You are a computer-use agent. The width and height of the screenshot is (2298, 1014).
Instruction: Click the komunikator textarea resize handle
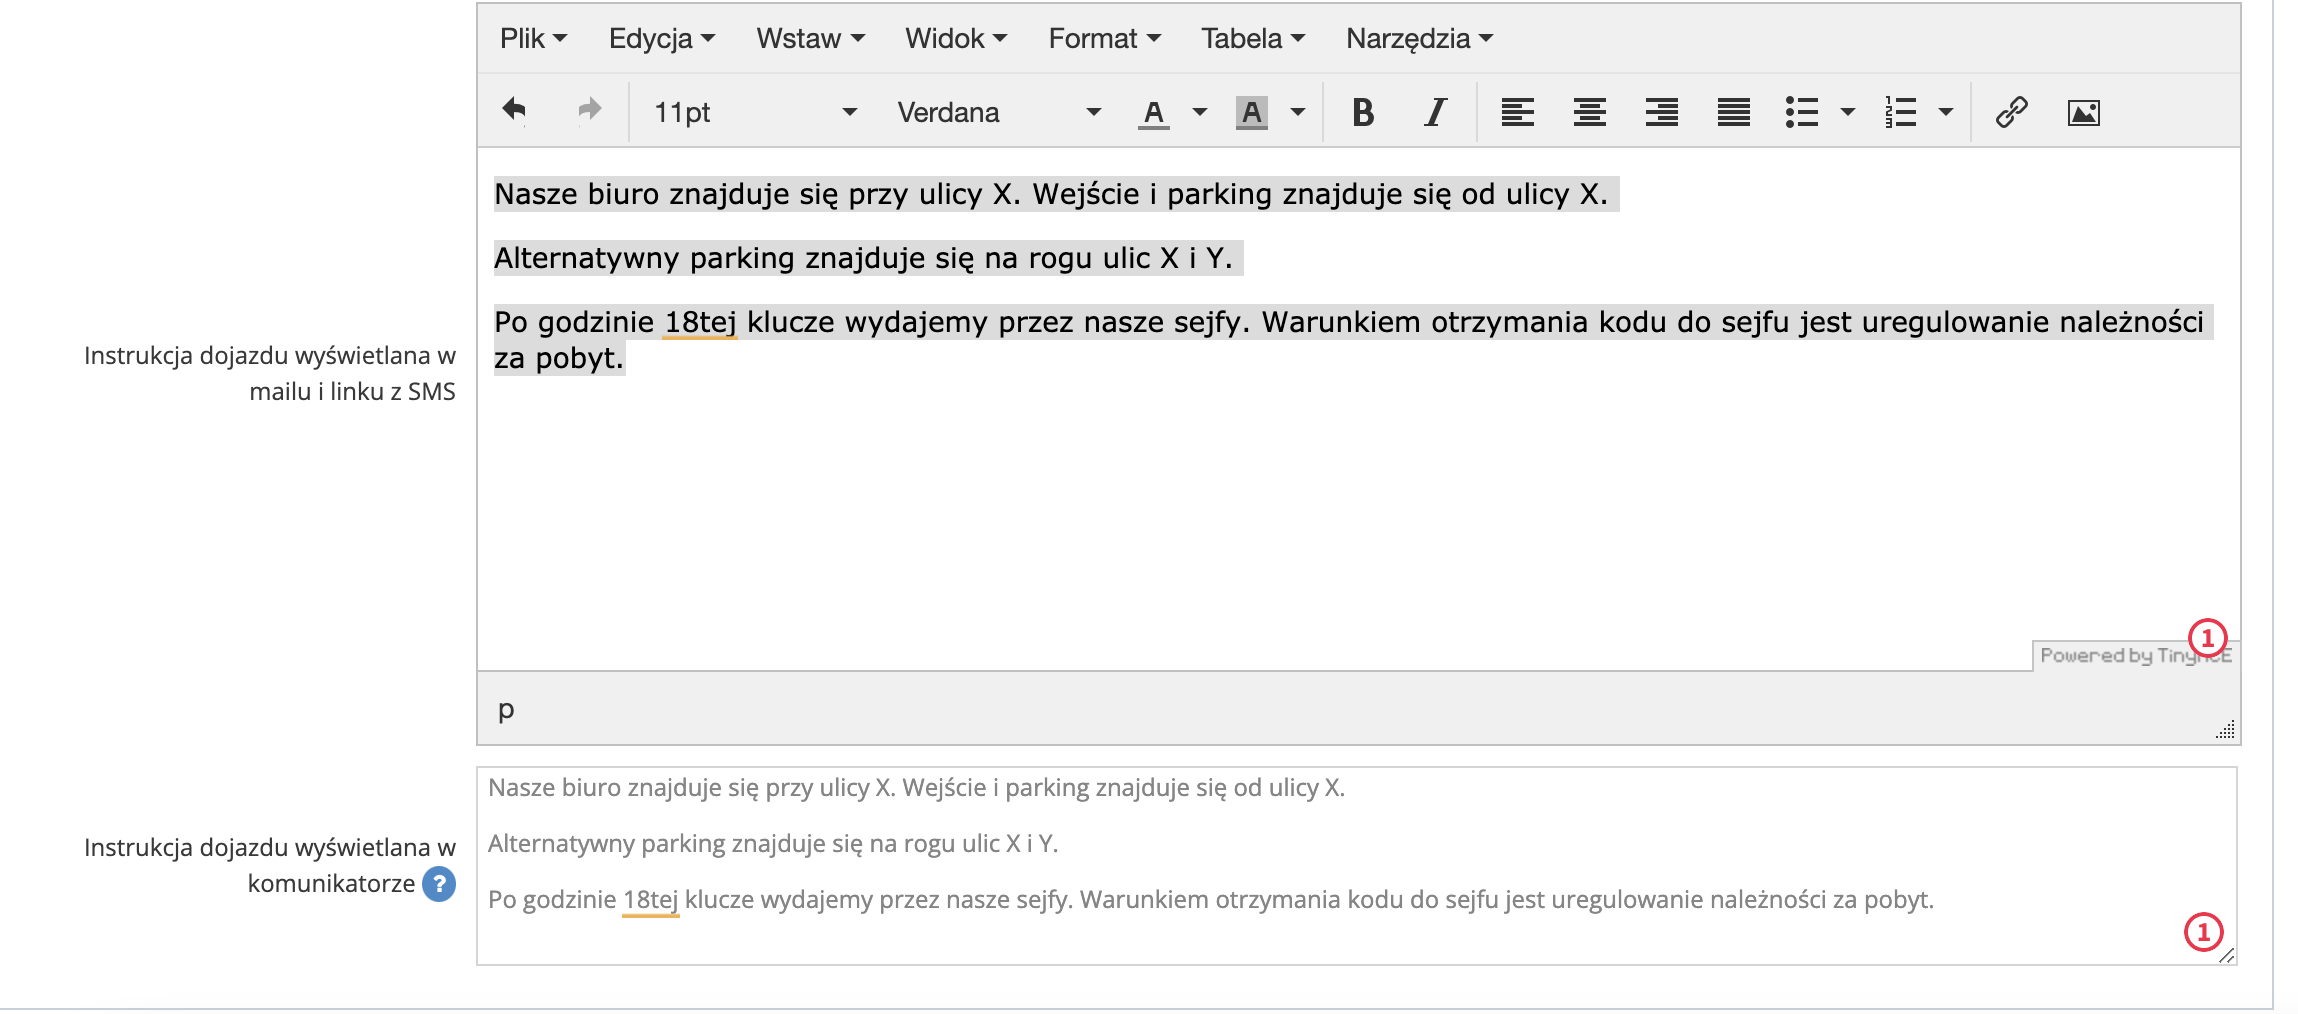point(2226,956)
